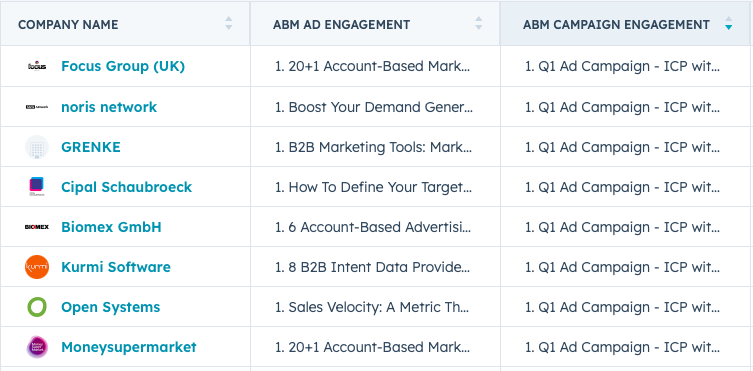Select 'How To Define Your Target...' cell

click(x=375, y=187)
